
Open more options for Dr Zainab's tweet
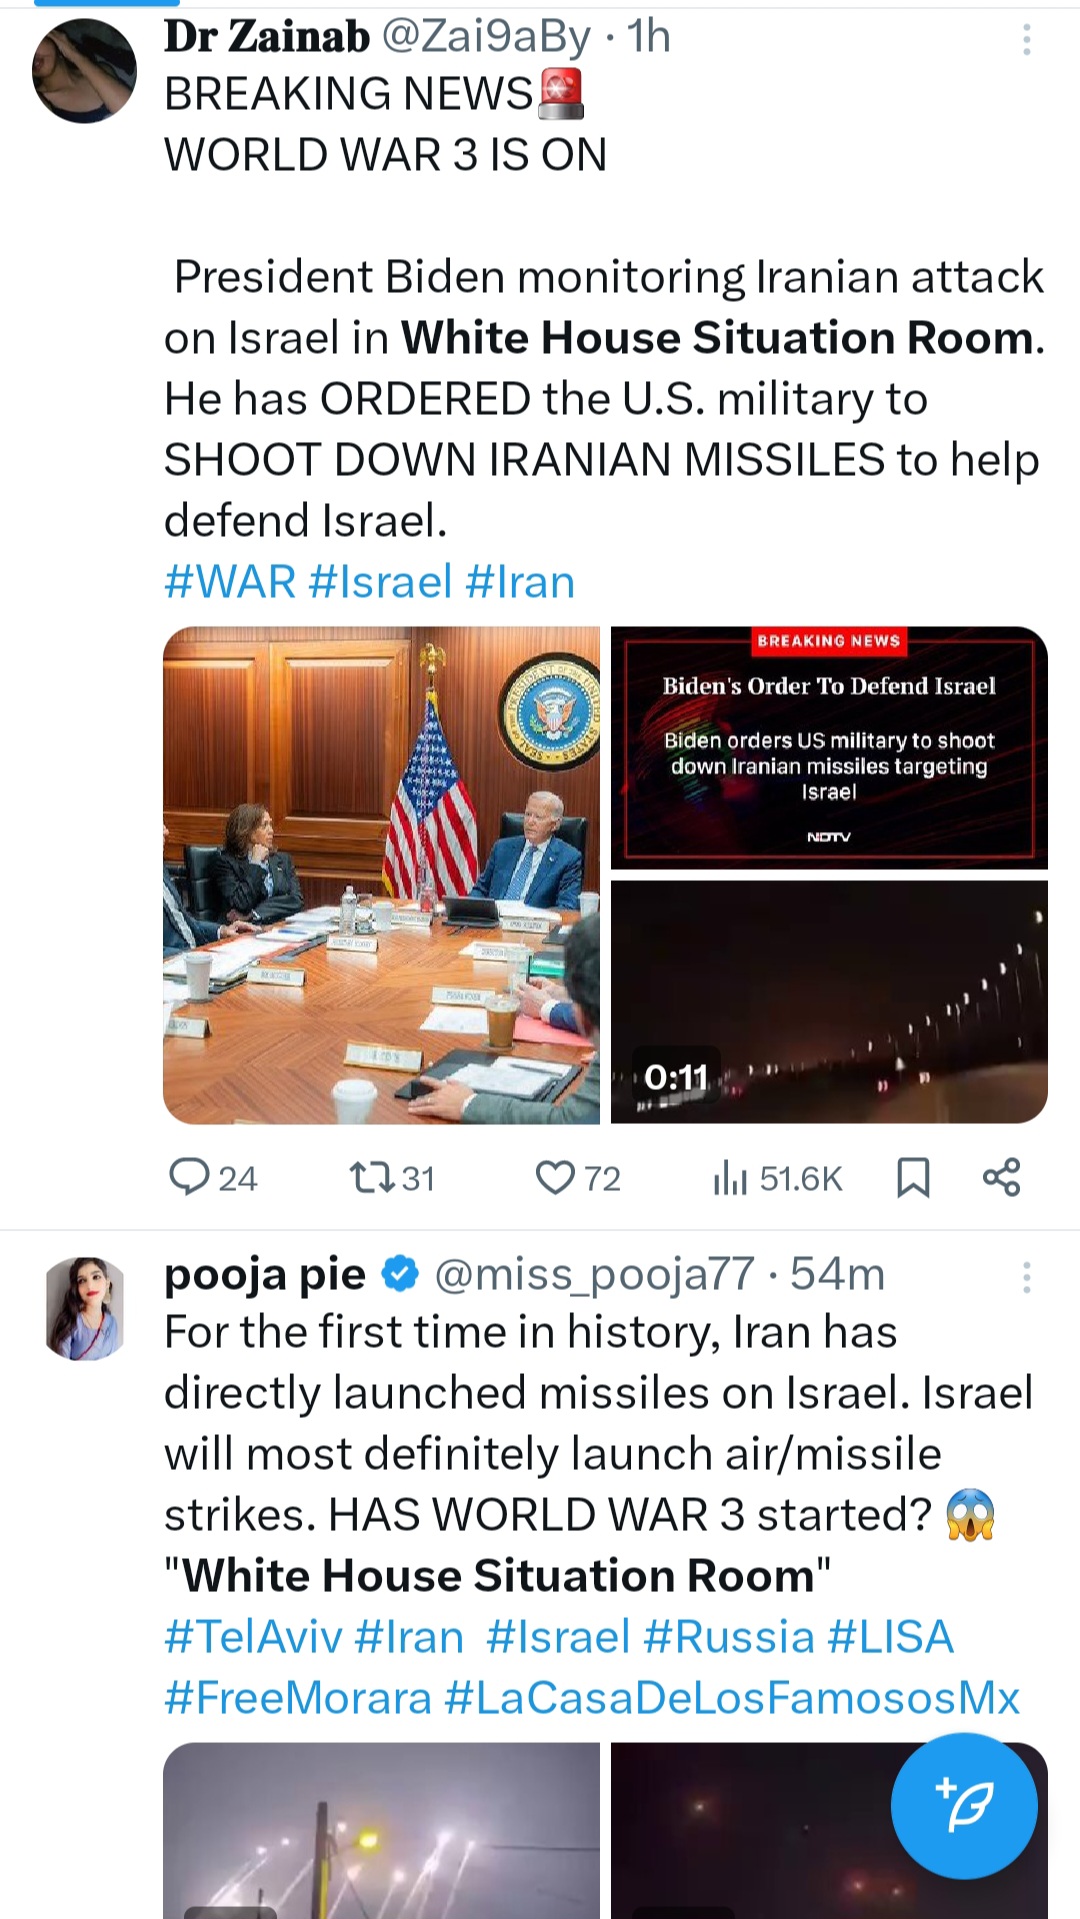point(1026,40)
